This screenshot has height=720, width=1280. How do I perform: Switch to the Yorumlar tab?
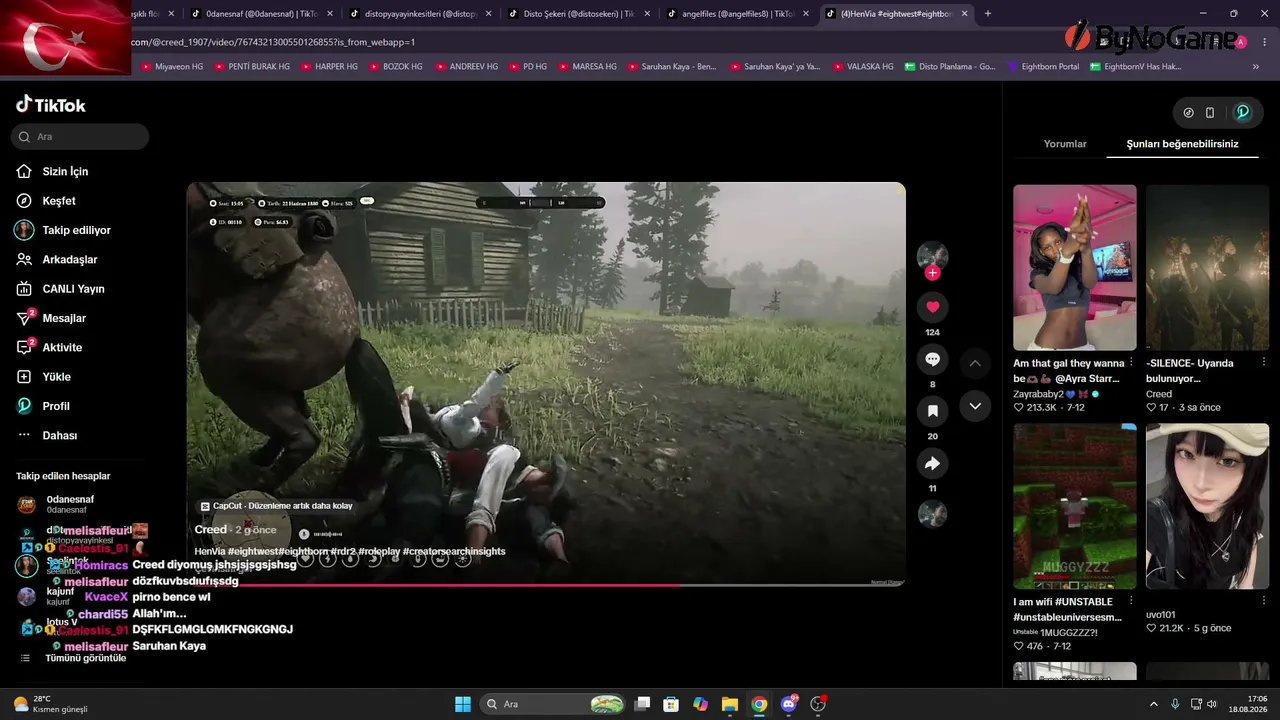coord(1065,144)
